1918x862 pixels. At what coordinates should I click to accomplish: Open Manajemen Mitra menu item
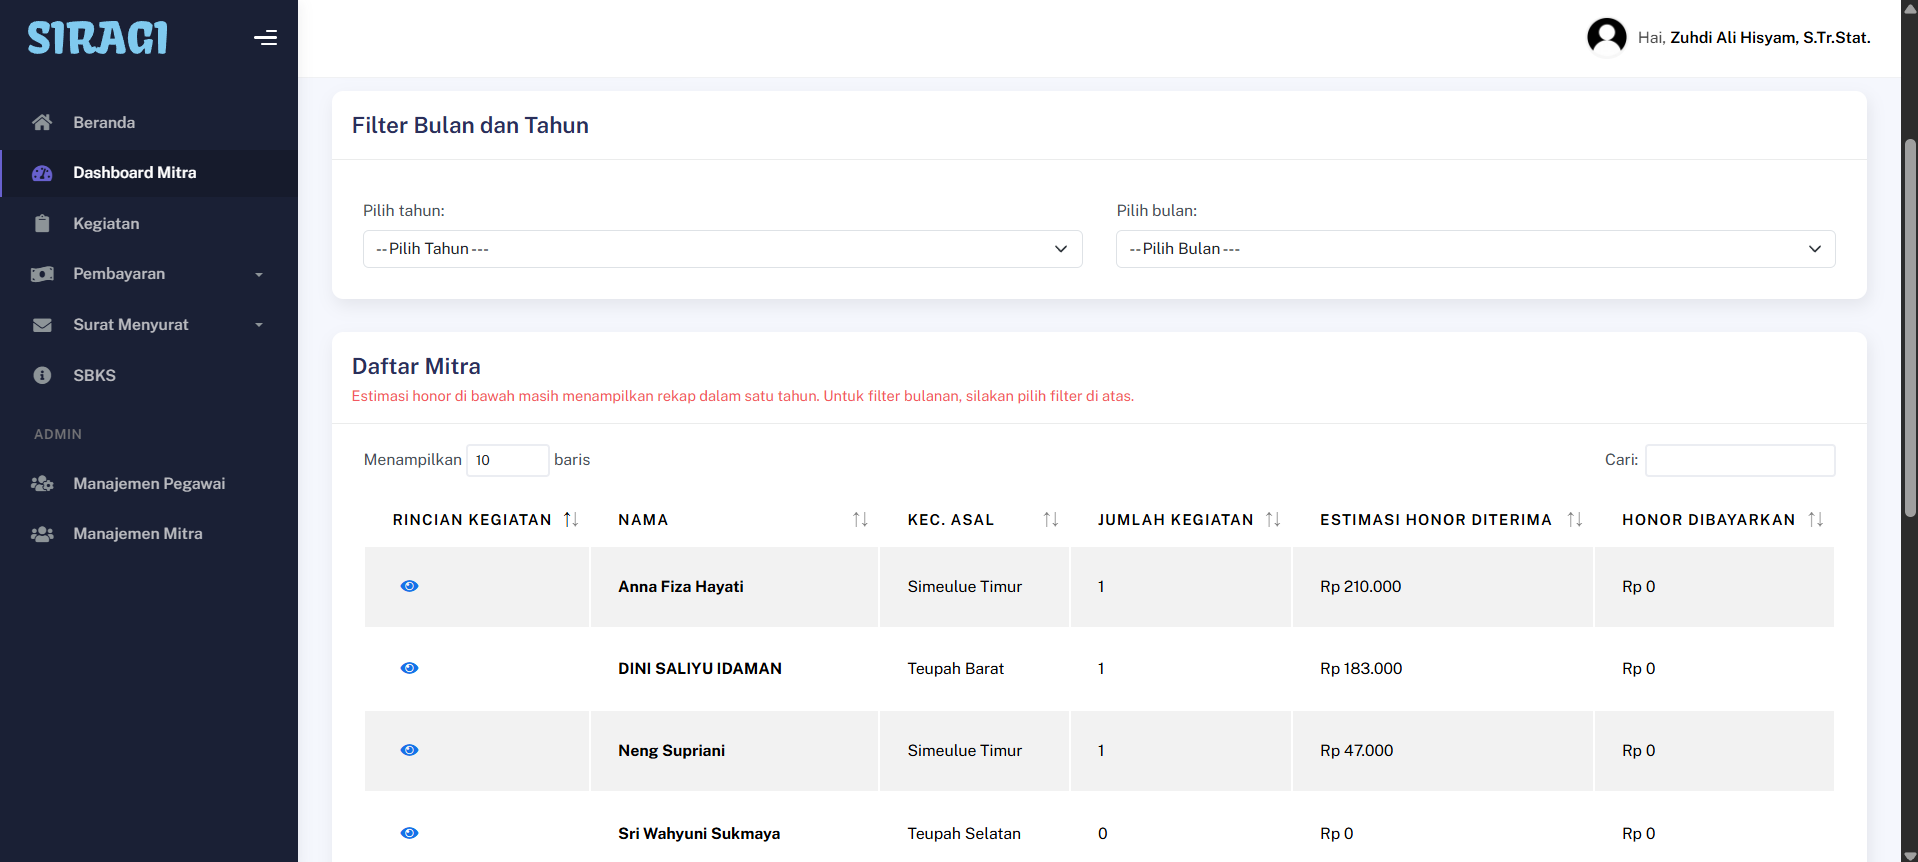(137, 534)
